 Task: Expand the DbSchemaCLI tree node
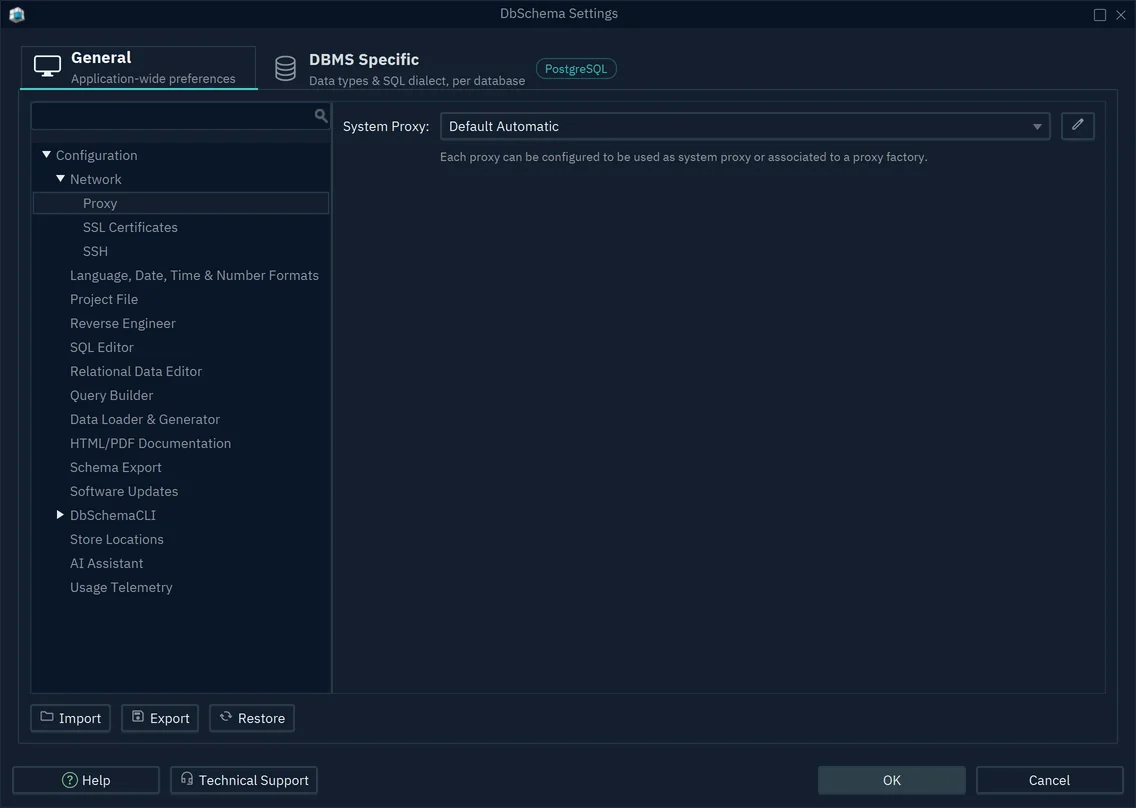[x=60, y=515]
